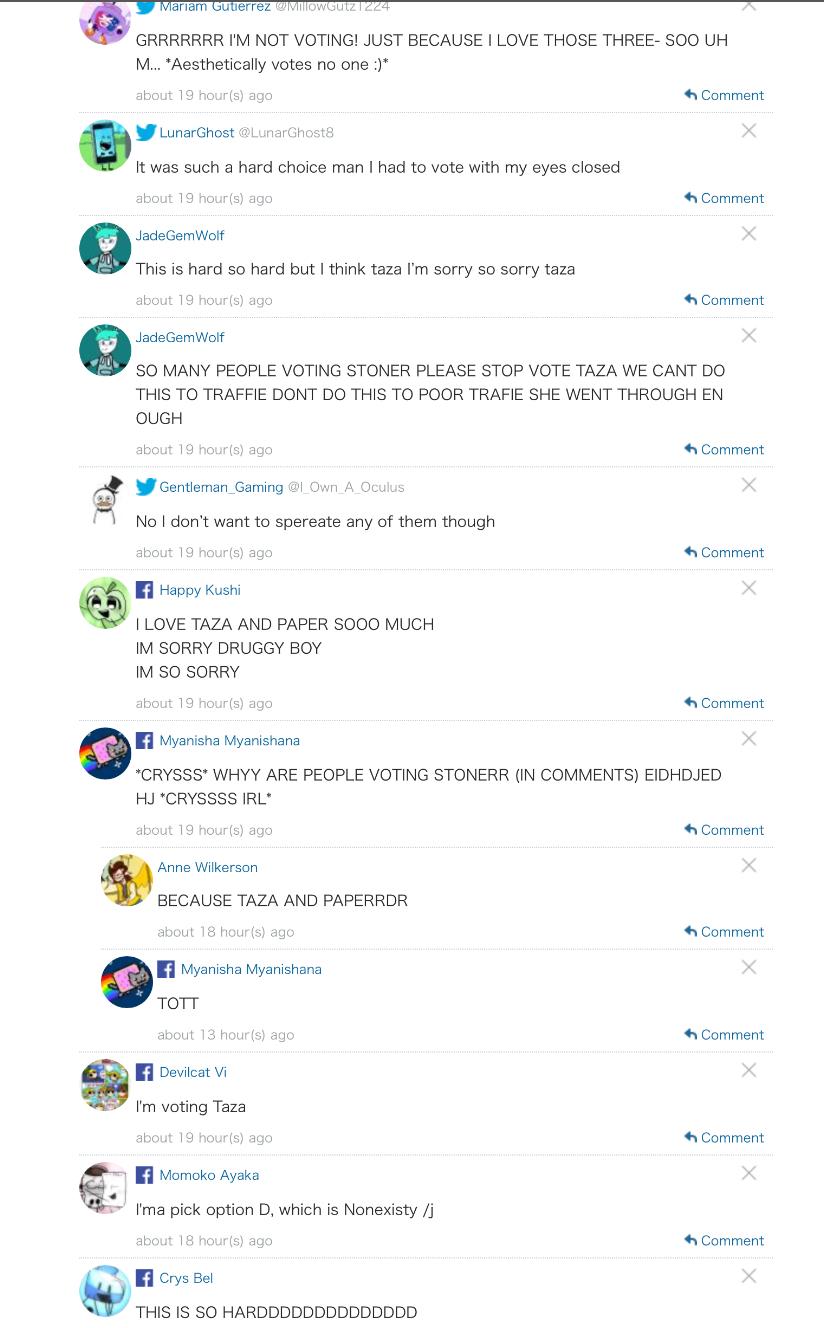Open the @LunarGhost8 Twitter handle
Viewport: 824px width, 1328px height.
[x=286, y=132]
